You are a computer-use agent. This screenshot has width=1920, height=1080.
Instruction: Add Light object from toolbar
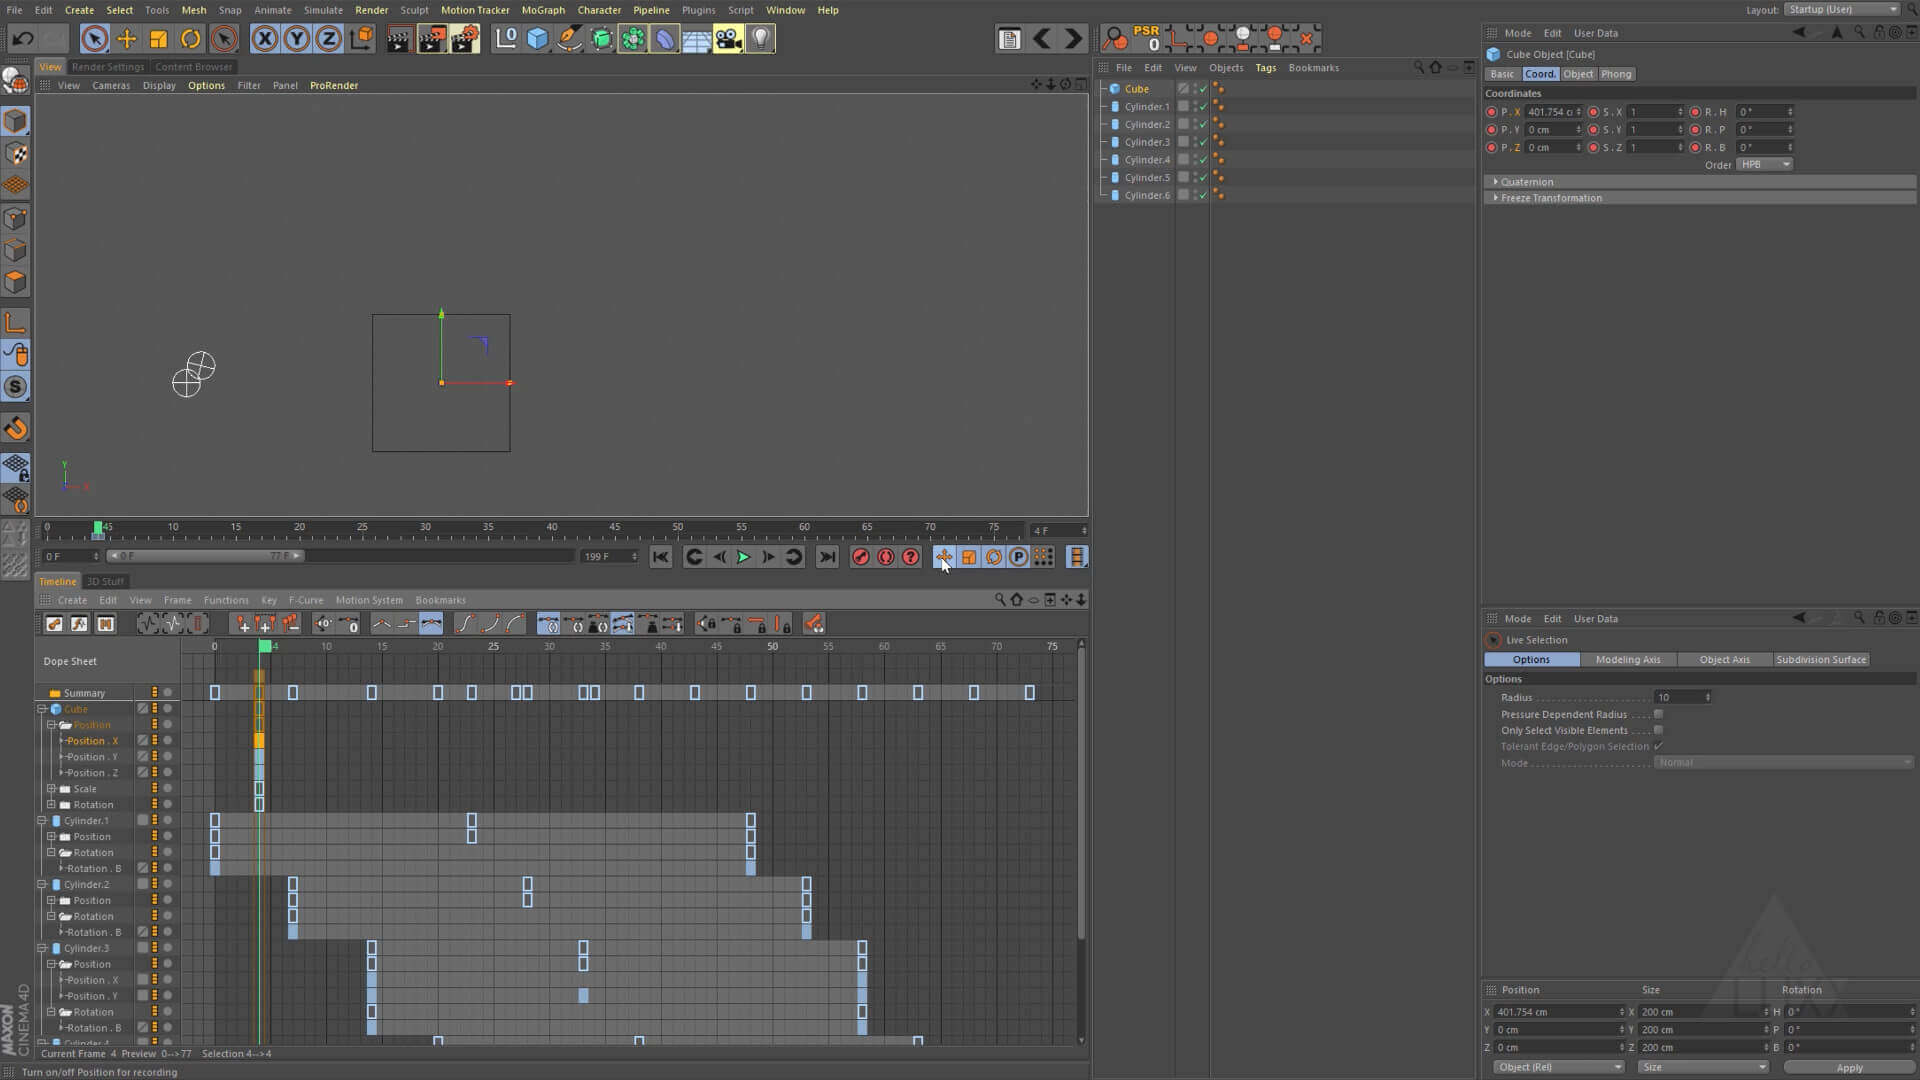click(760, 39)
